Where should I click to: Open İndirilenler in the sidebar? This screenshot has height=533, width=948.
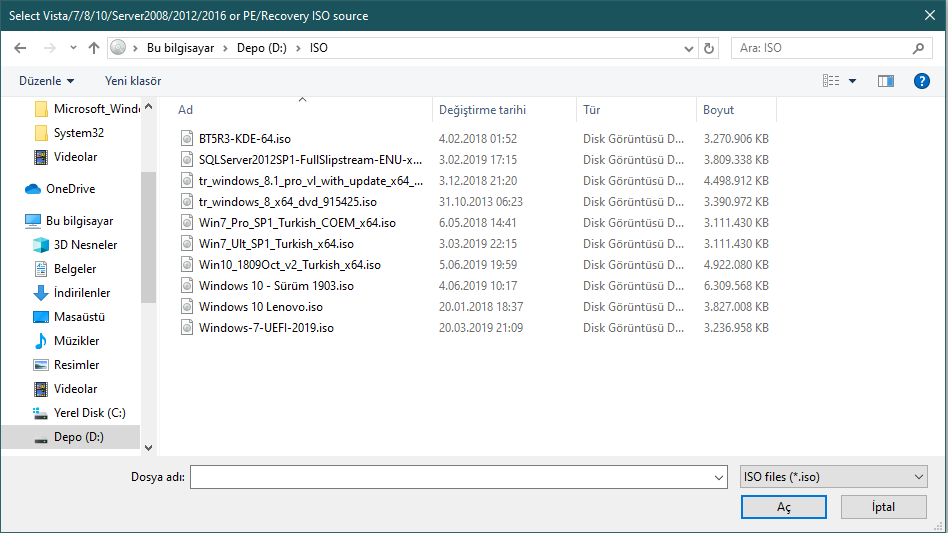pyautogui.click(x=71, y=293)
